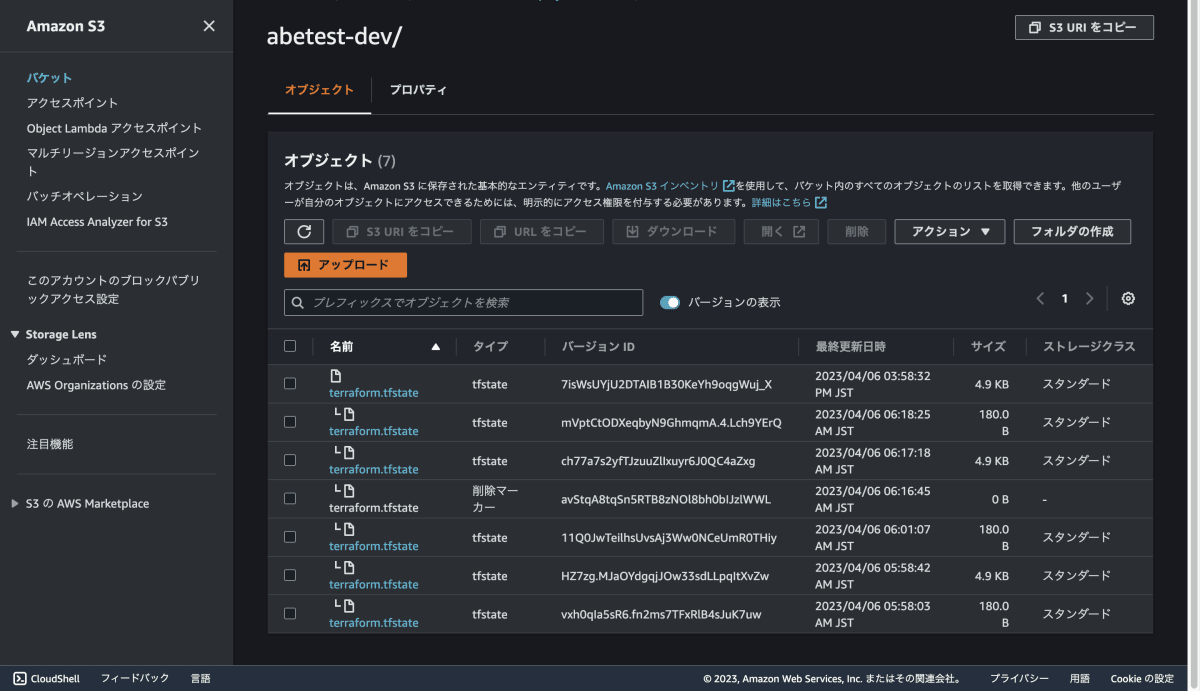Image resolution: width=1200 pixels, height=691 pixels.
Task: Check the row with version mVptCtODXeqbyN9GhmqmA.4.Lch9YErQ
Action: pyautogui.click(x=290, y=422)
